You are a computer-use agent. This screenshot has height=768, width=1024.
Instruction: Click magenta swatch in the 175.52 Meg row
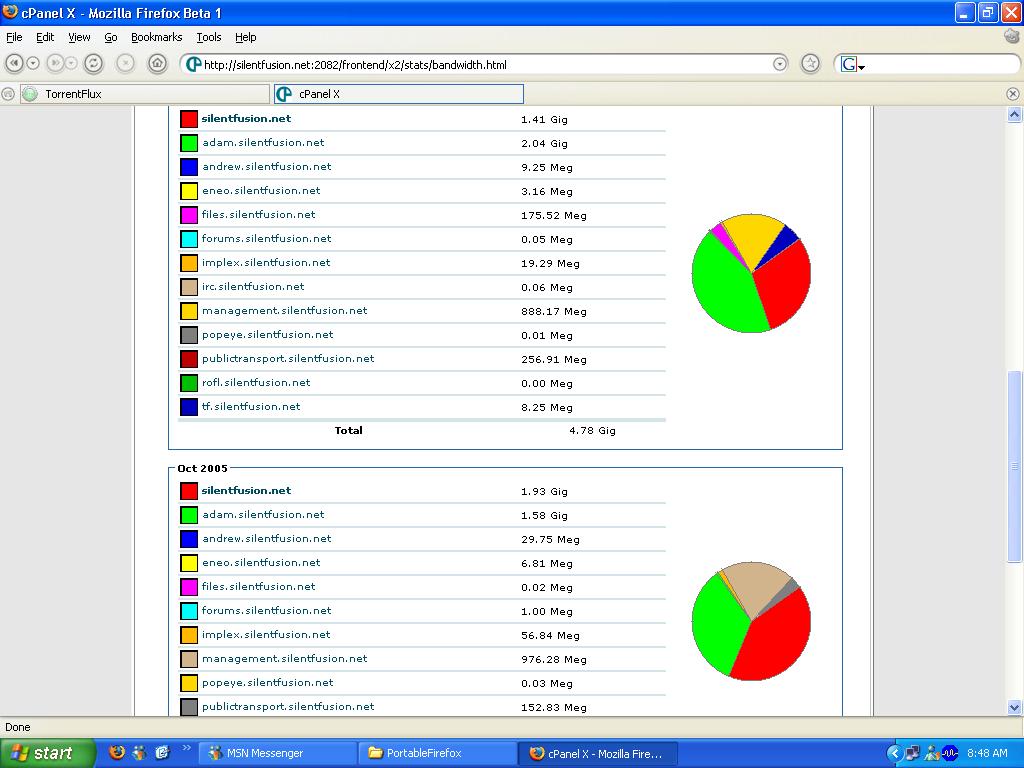[189, 215]
